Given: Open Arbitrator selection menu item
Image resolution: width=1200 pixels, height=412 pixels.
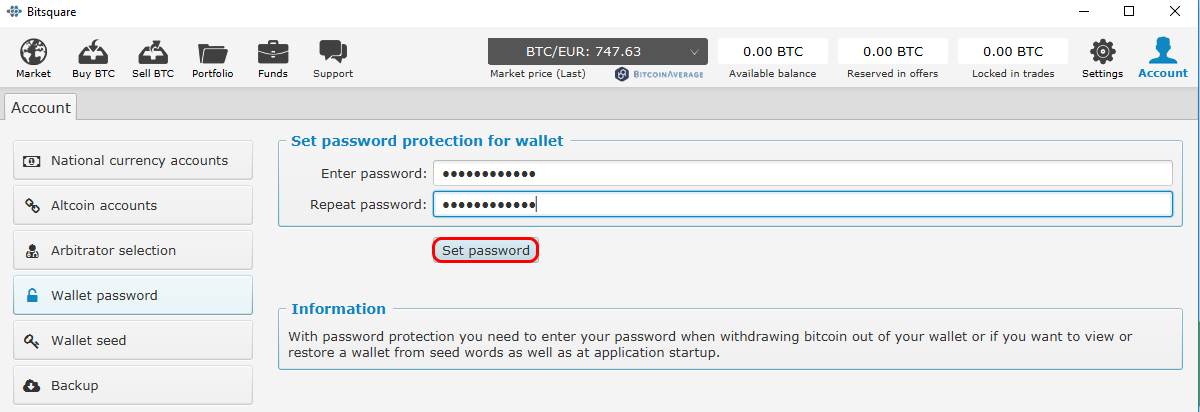Looking at the screenshot, I should coord(133,250).
